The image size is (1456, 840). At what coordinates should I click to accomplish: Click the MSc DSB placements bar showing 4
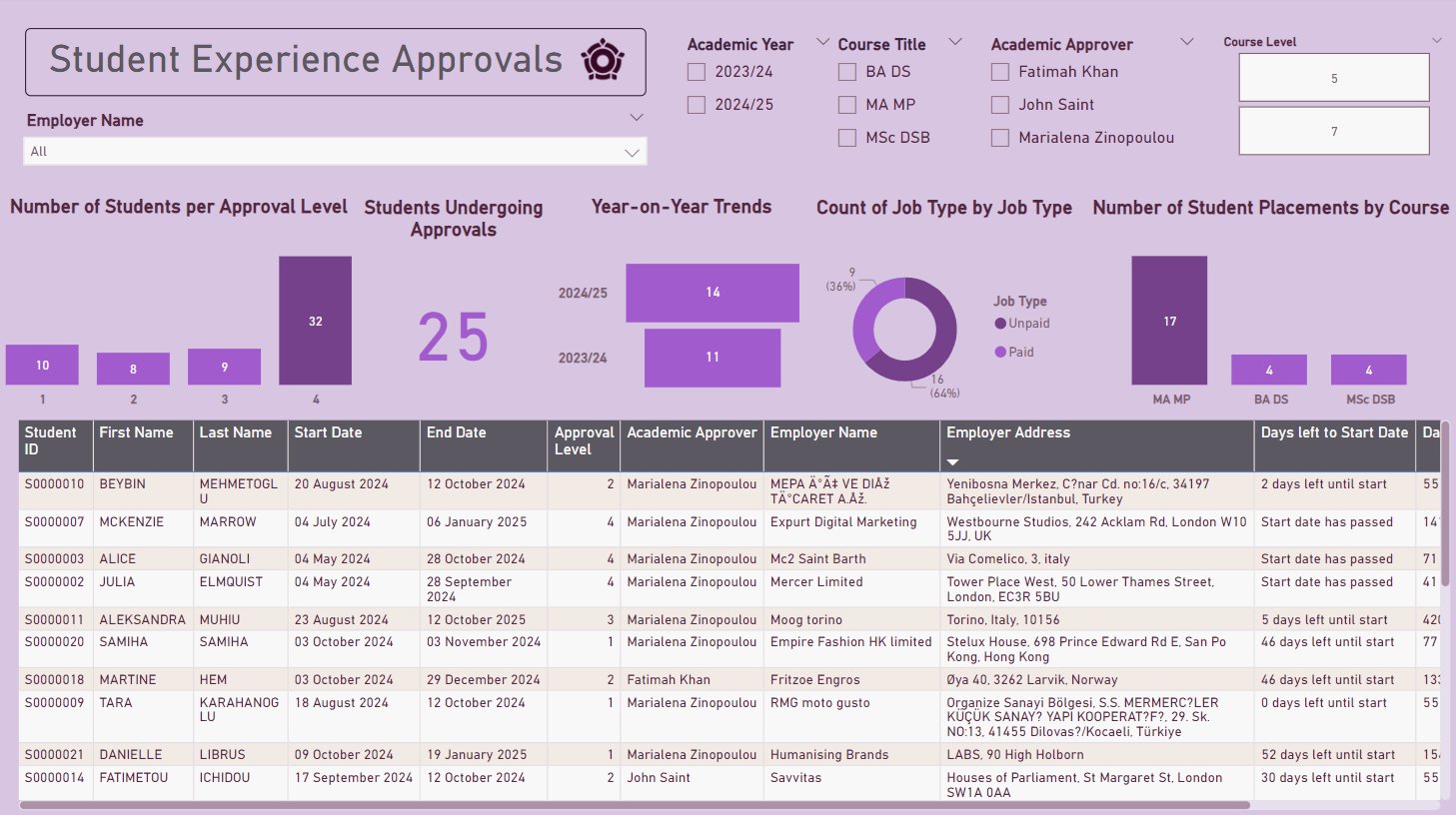(1369, 370)
